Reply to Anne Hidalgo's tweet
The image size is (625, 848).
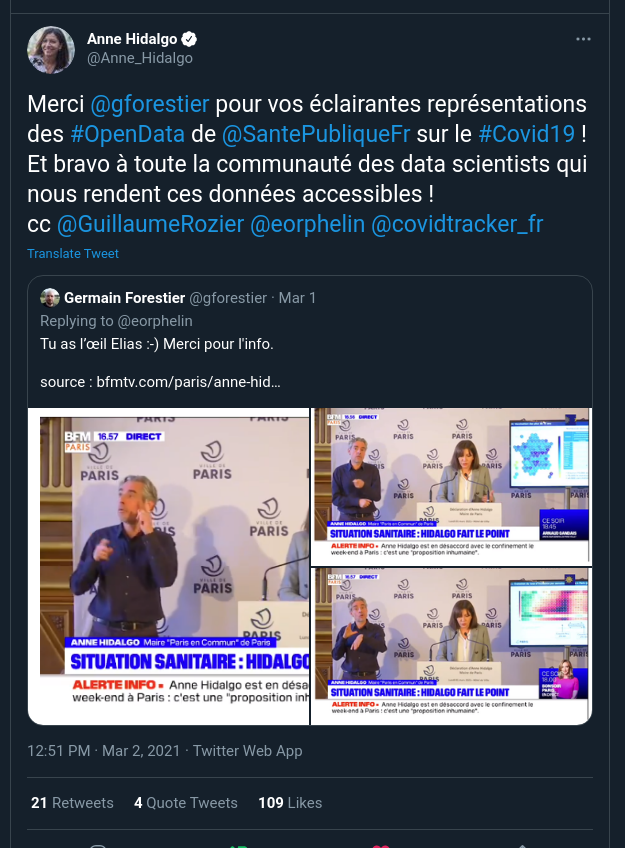97,845
